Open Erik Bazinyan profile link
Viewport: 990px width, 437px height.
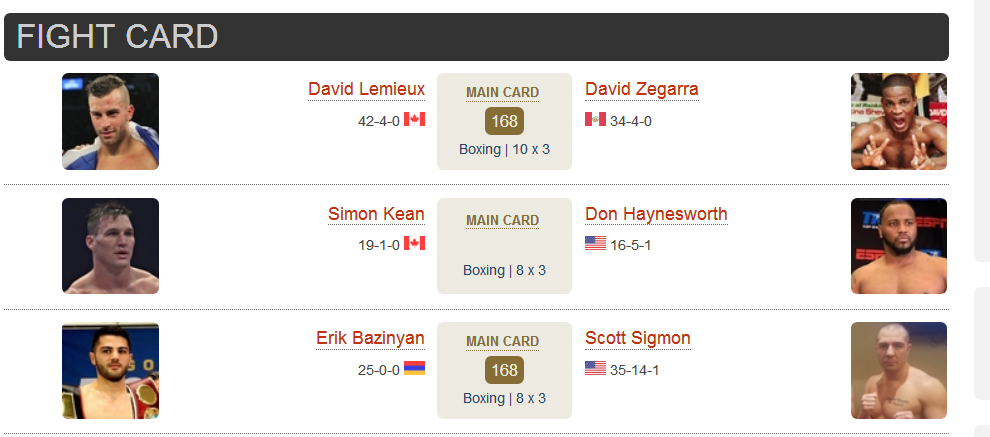tap(370, 338)
